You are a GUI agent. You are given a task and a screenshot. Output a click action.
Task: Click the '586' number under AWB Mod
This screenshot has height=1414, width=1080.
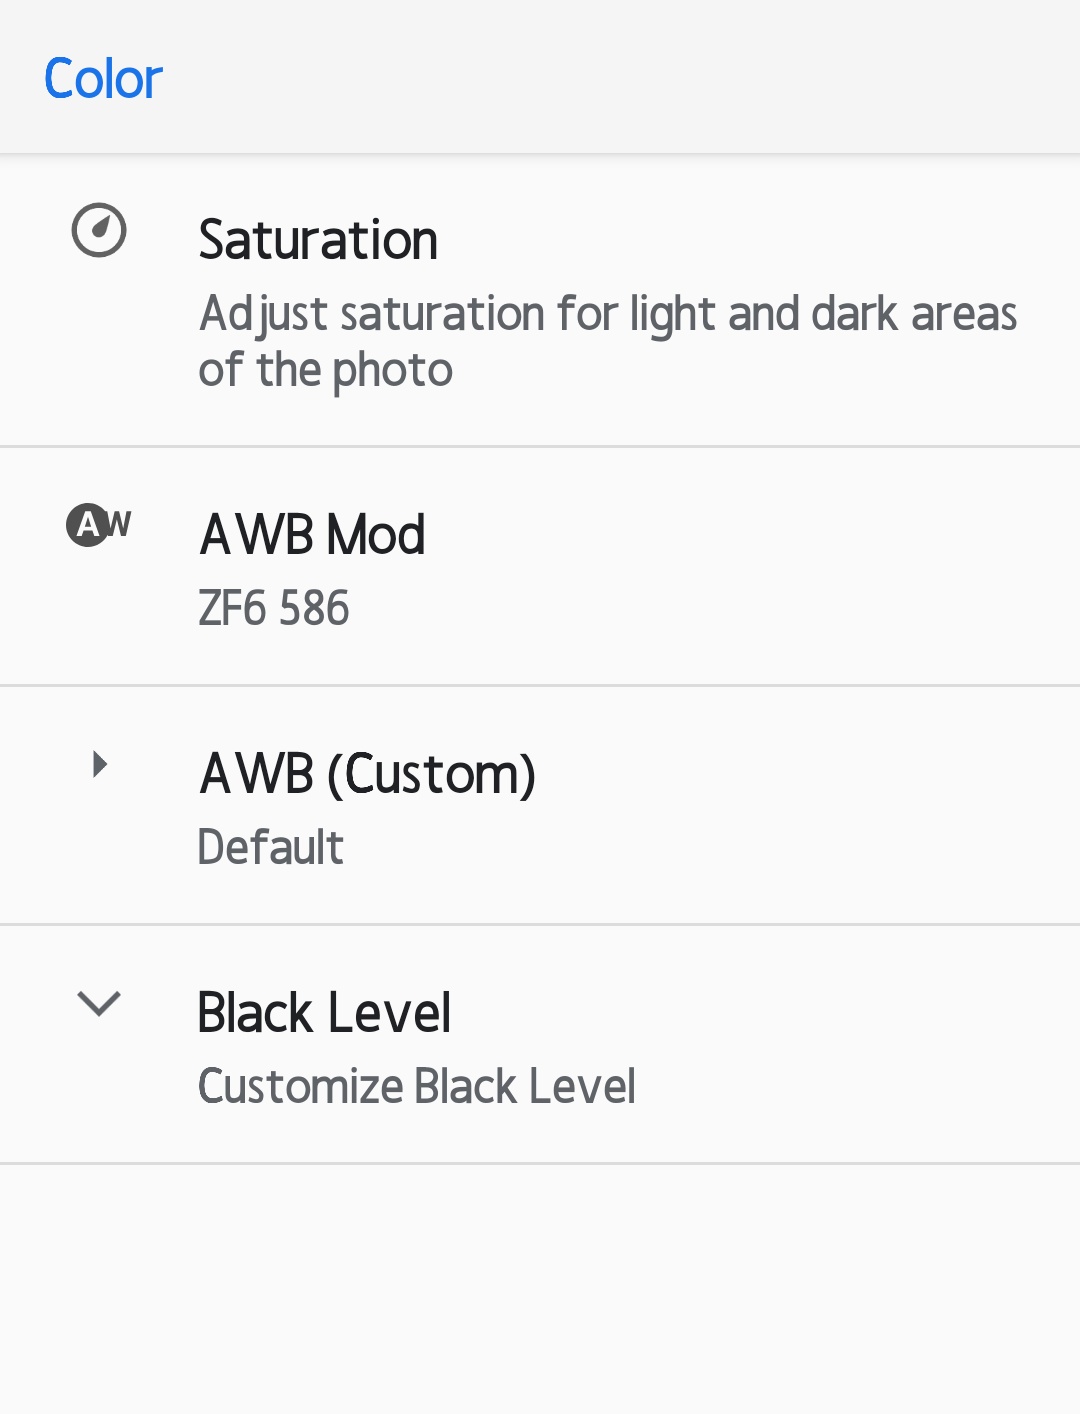[314, 609]
